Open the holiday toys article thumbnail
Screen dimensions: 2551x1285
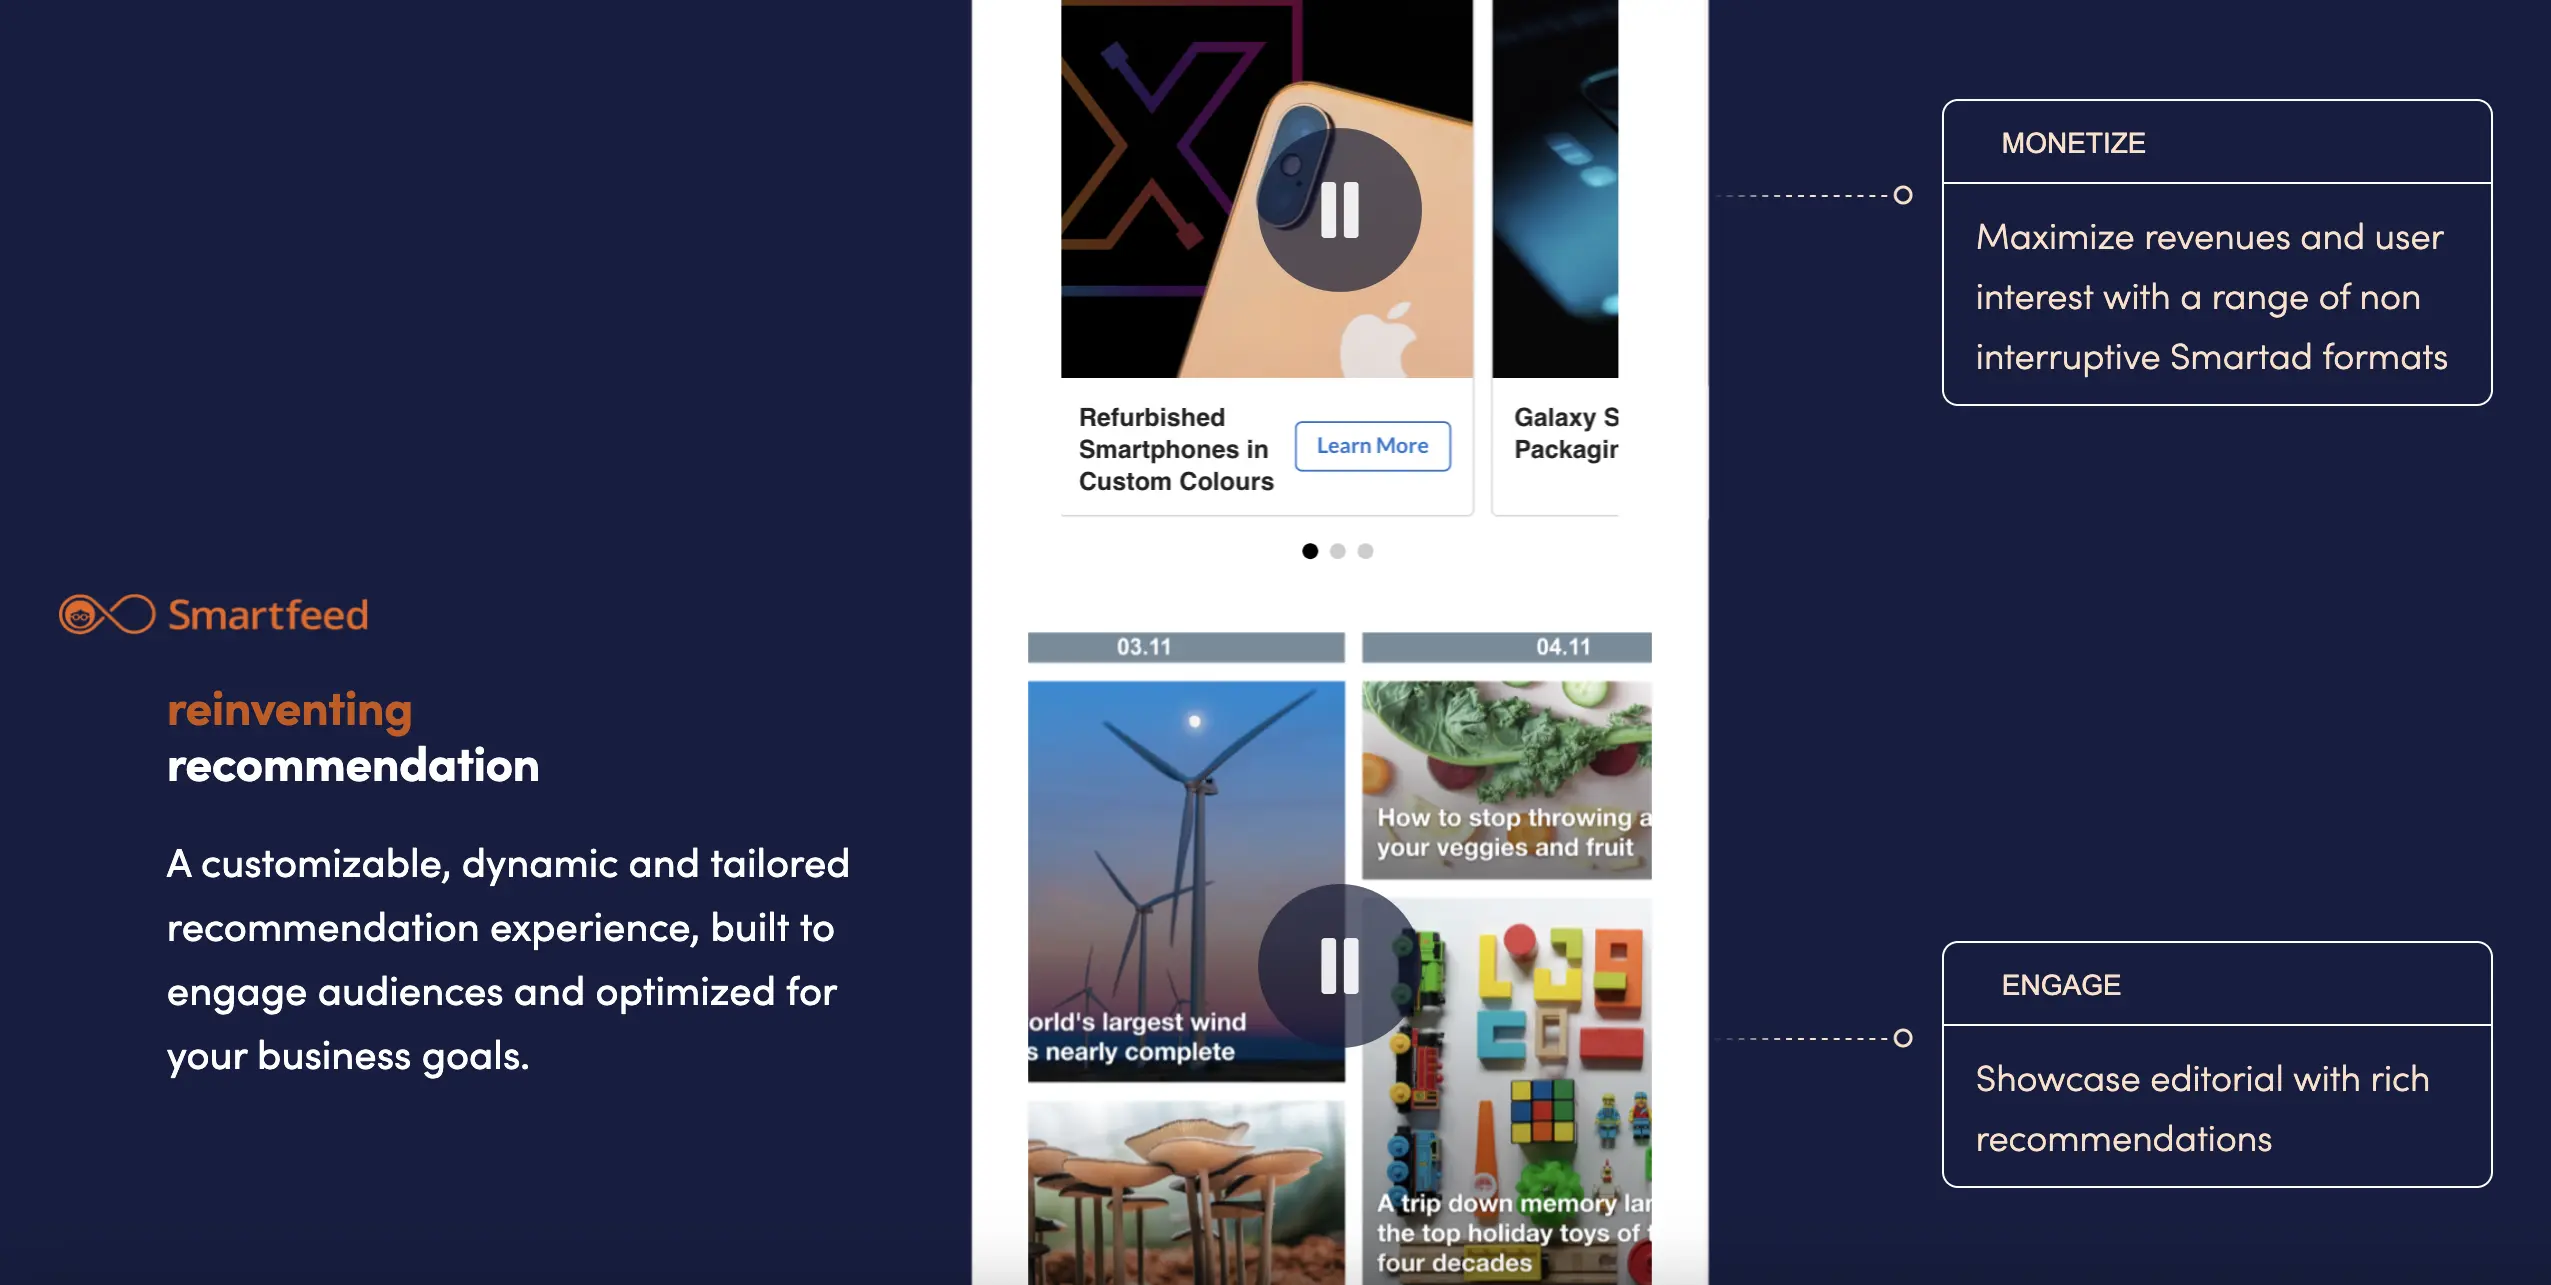[1506, 1091]
